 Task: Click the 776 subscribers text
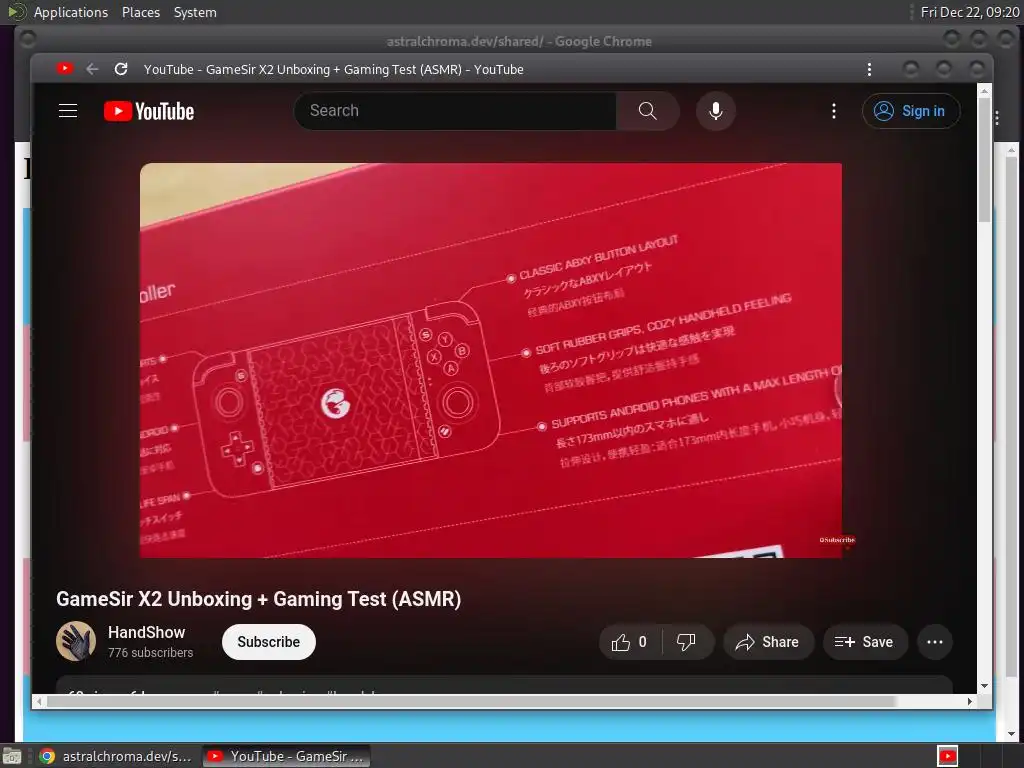[x=150, y=652]
